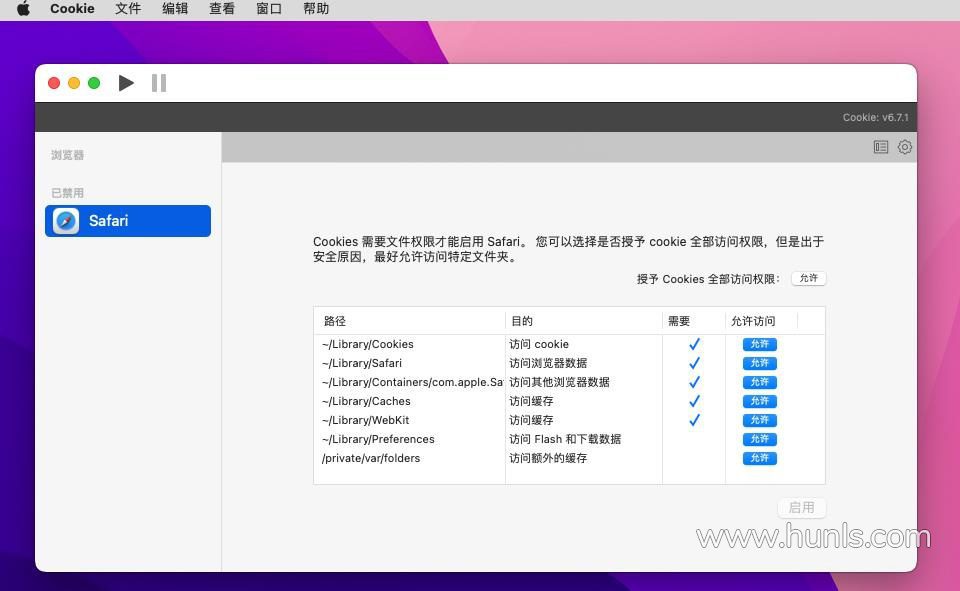The width and height of the screenshot is (960, 591).
Task: Allow access for ~/Library/Containers/com.apple.Sa path
Action: 759,382
